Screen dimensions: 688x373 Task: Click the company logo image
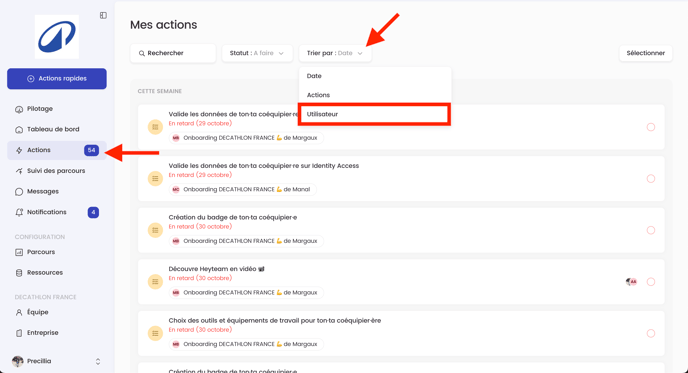click(57, 37)
